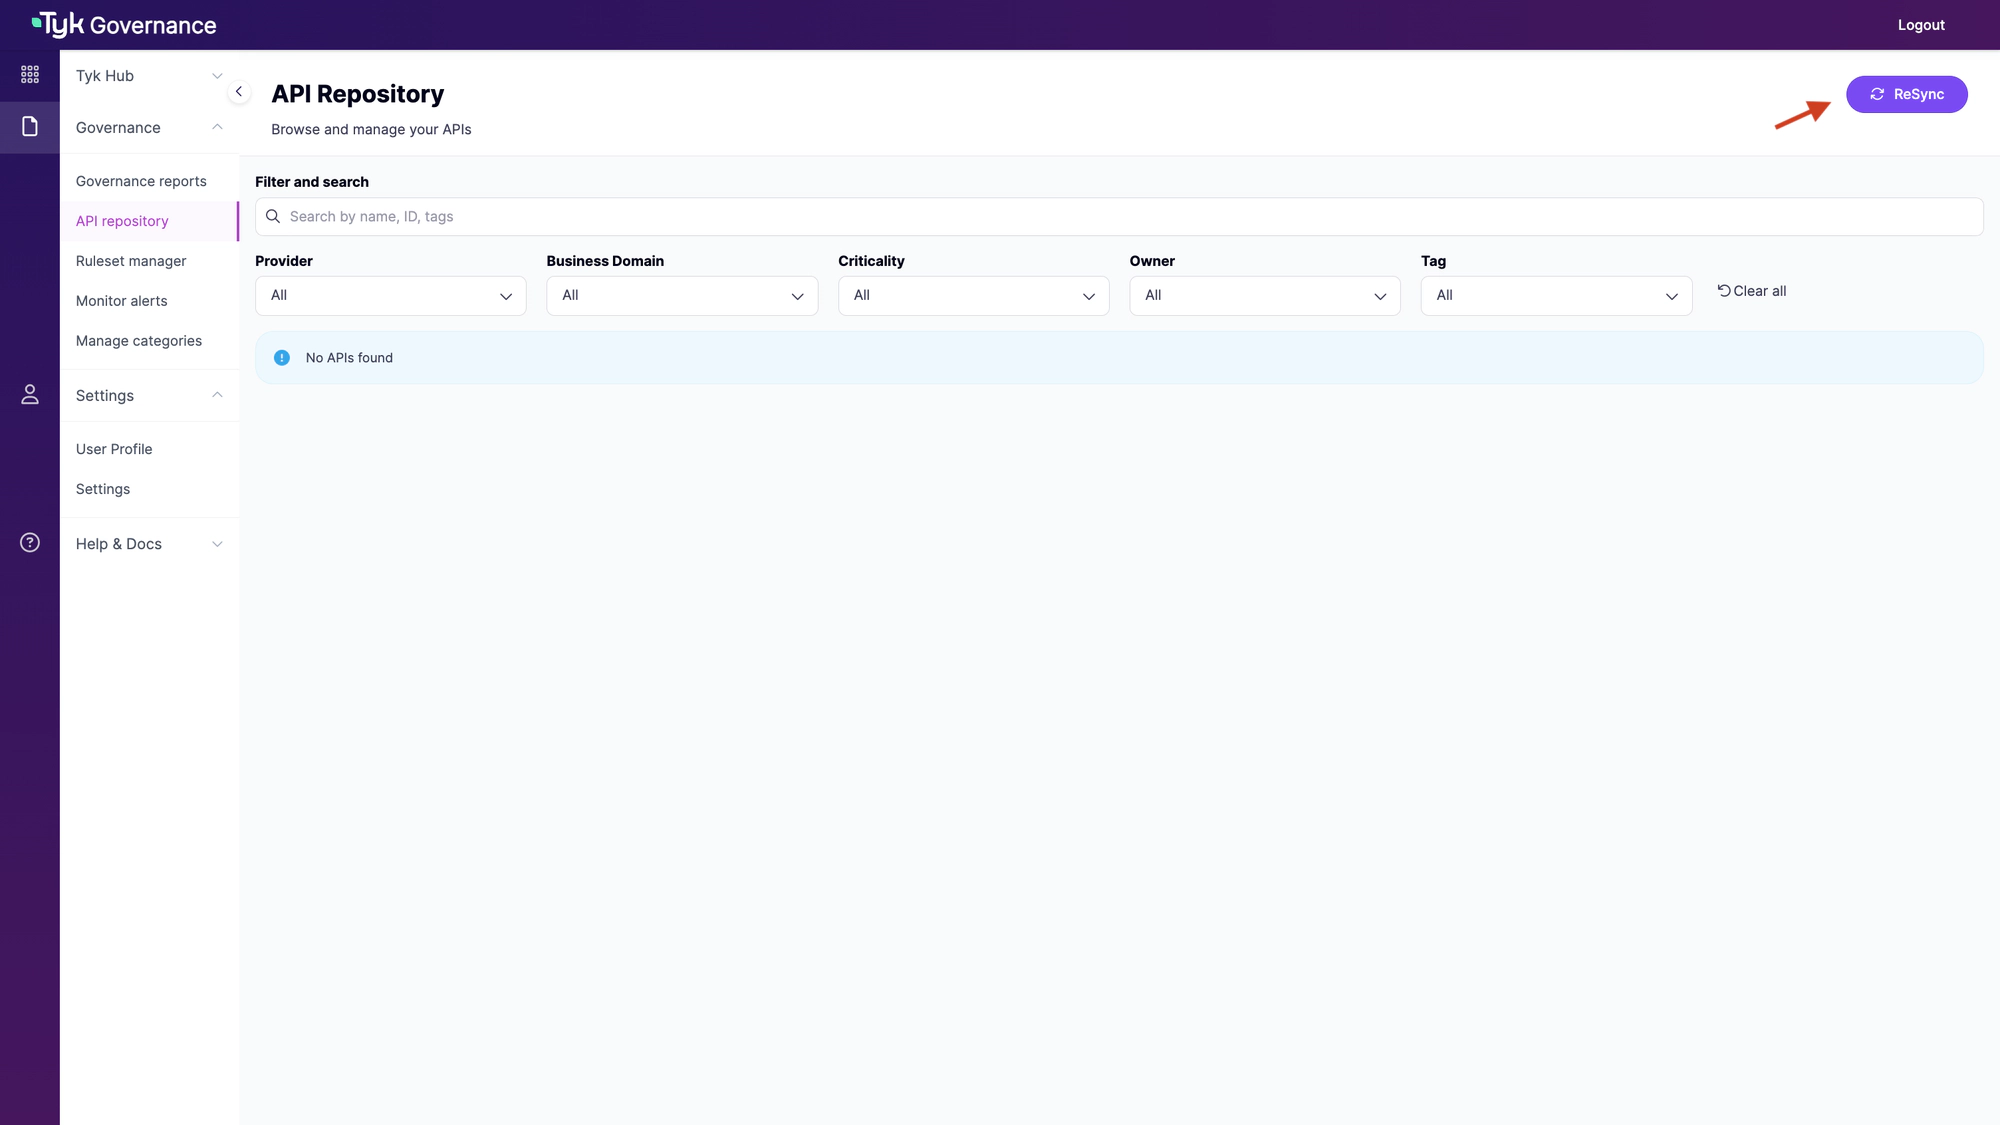Open Monitor alerts from sidebar
The image size is (2000, 1125).
point(122,301)
